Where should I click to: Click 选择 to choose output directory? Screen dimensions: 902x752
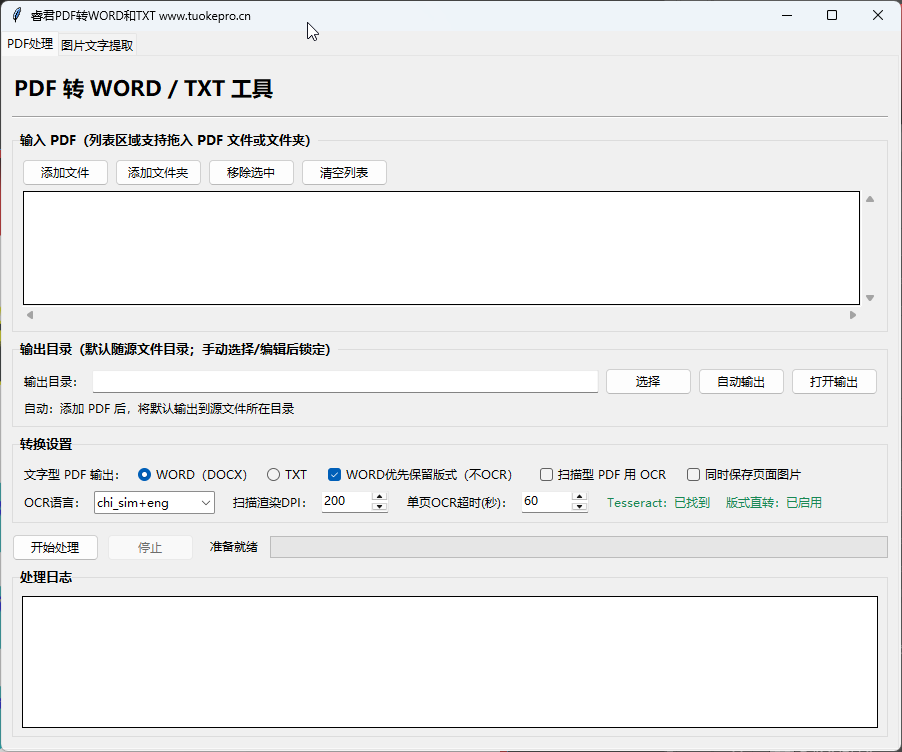[648, 381]
